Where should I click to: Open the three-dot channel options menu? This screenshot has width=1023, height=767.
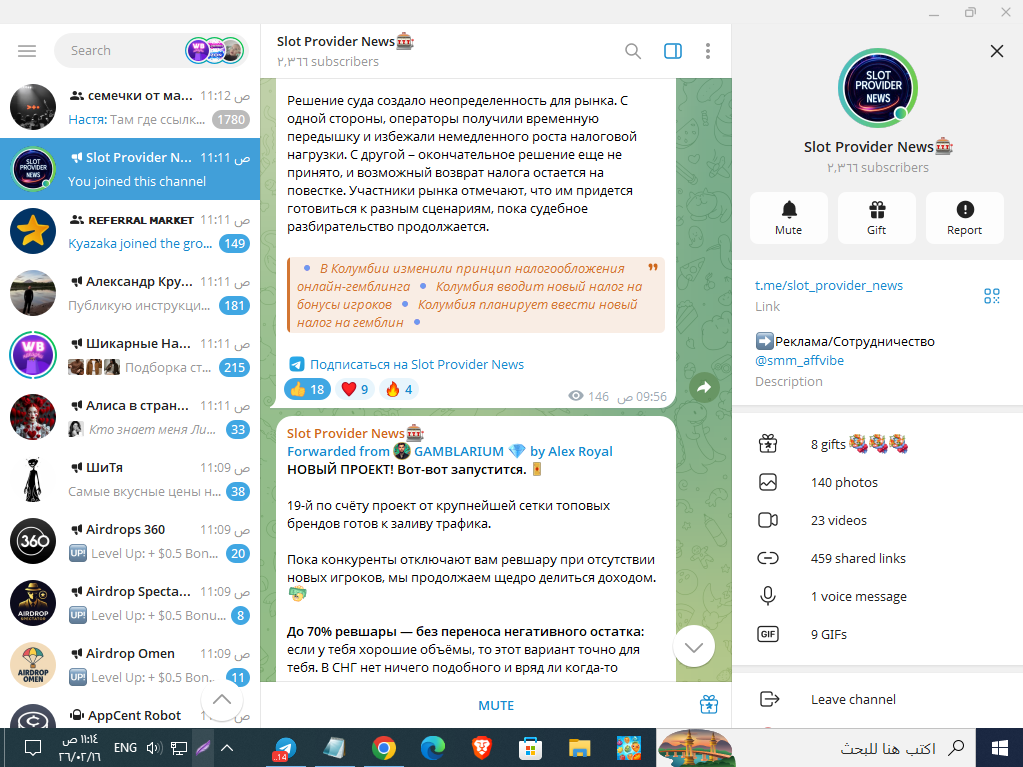point(708,51)
